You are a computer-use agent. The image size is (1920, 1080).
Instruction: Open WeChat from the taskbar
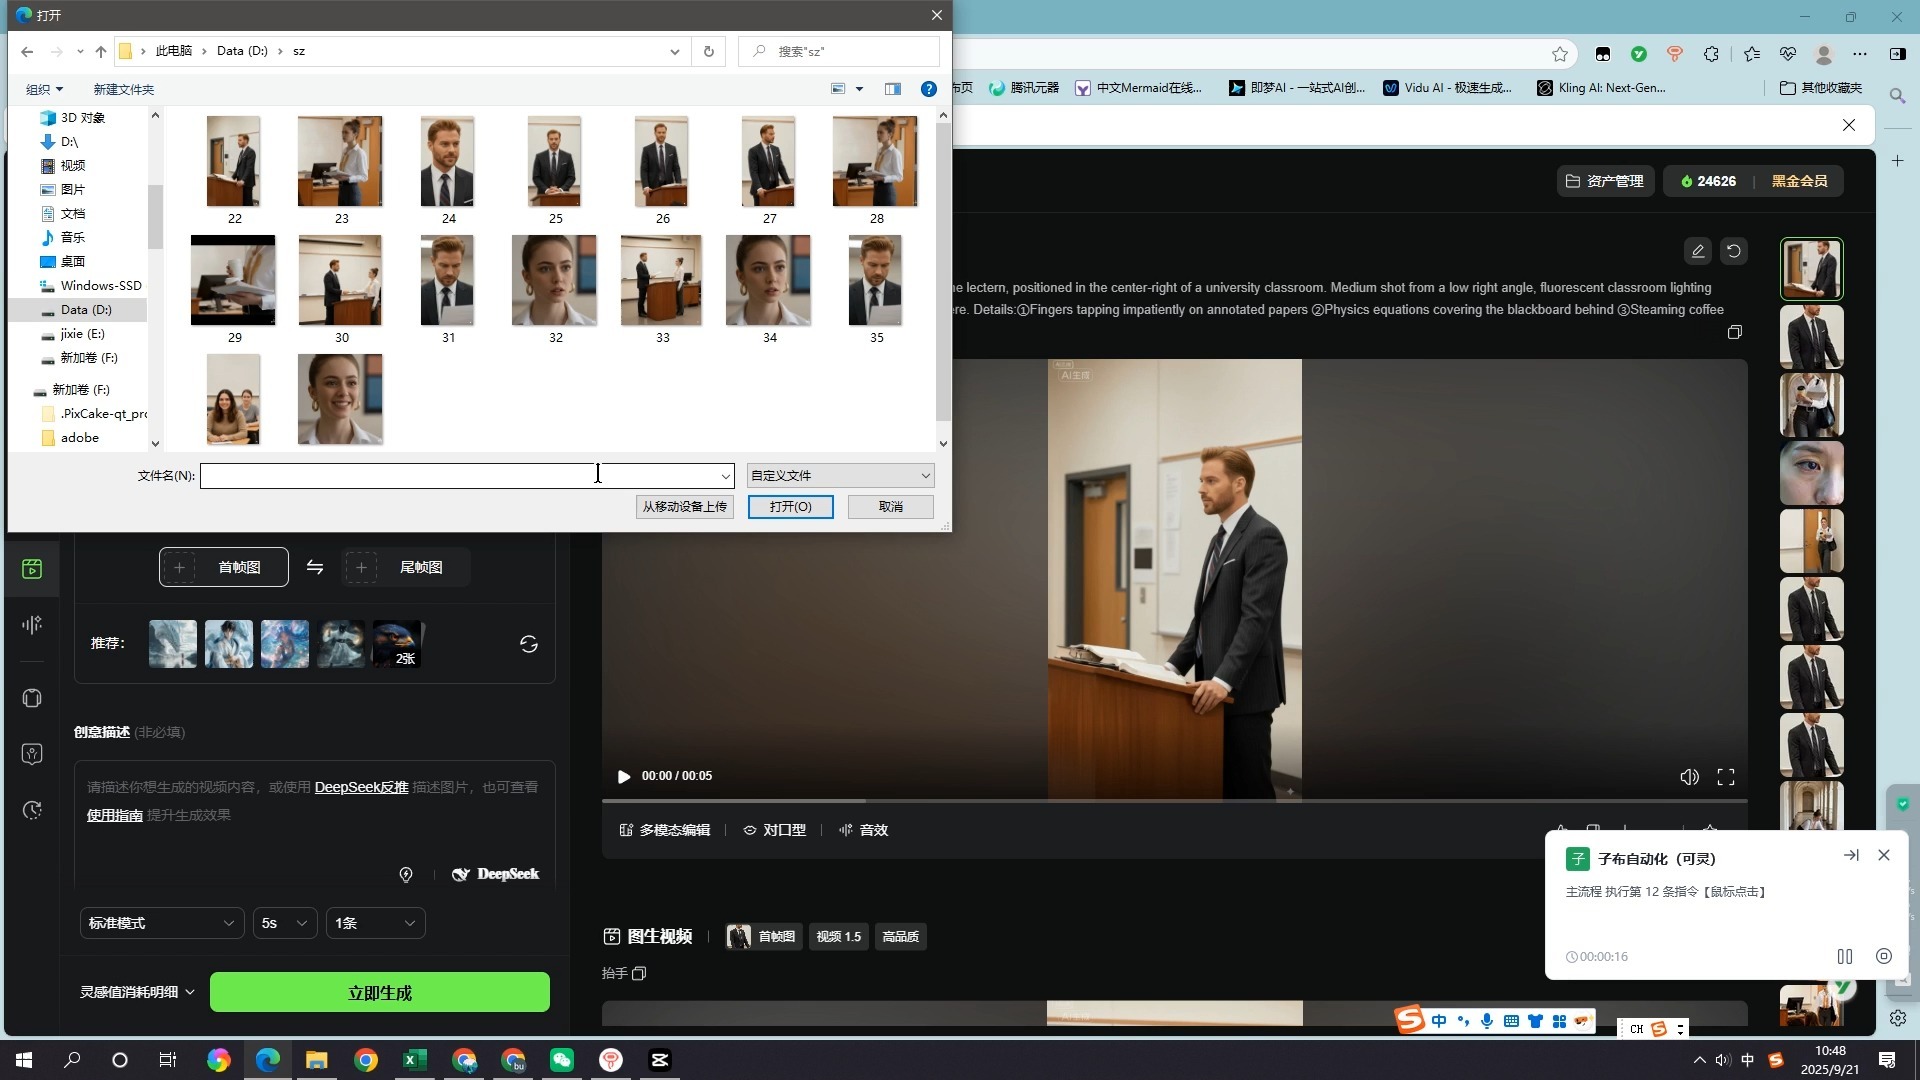pyautogui.click(x=562, y=1060)
